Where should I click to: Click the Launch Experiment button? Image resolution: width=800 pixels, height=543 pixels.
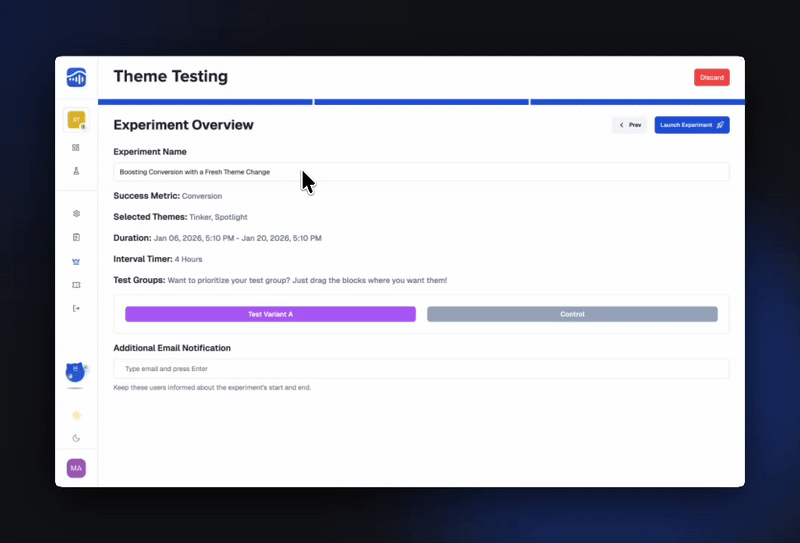click(691, 125)
